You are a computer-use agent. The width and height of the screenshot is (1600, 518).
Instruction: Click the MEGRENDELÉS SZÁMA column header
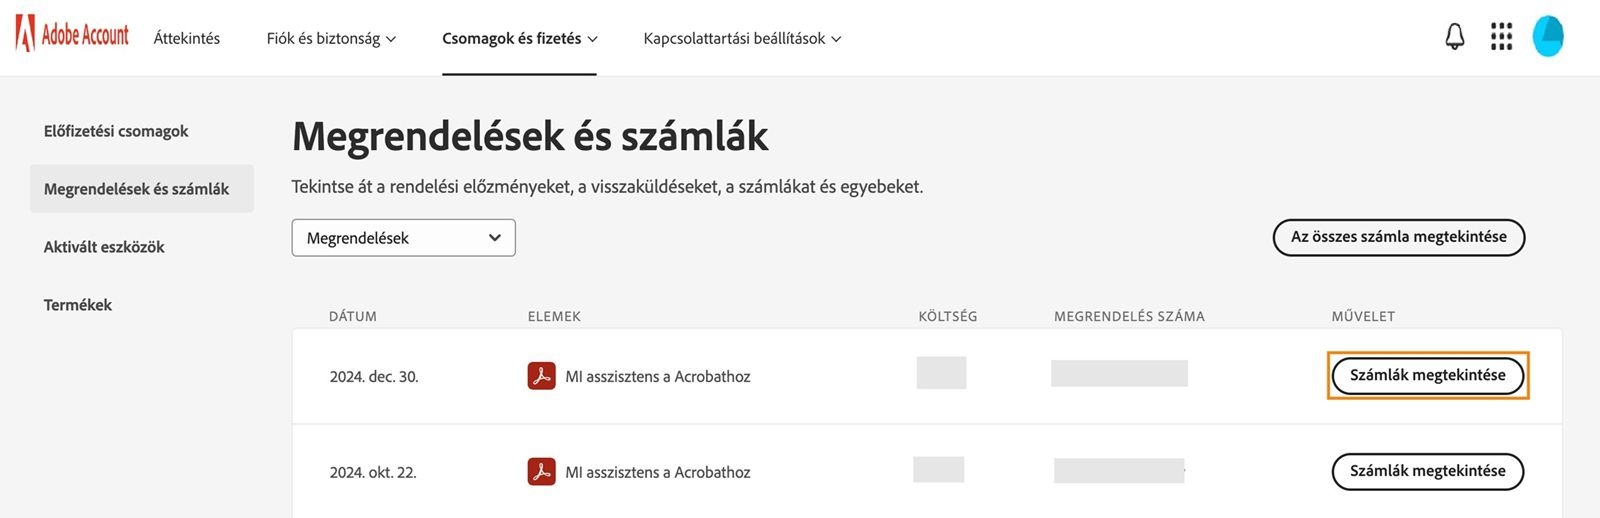coord(1129,316)
